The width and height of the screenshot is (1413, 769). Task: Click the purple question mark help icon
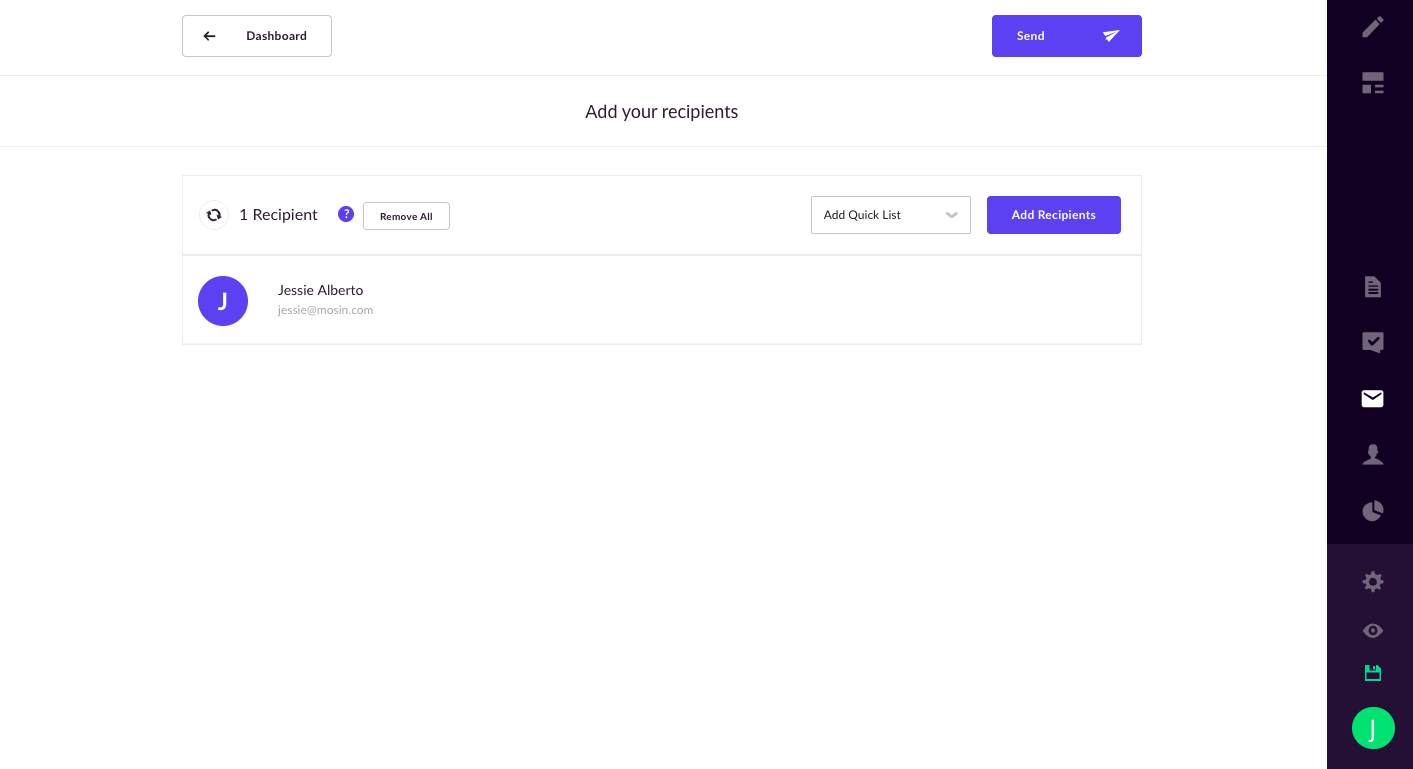pos(346,214)
